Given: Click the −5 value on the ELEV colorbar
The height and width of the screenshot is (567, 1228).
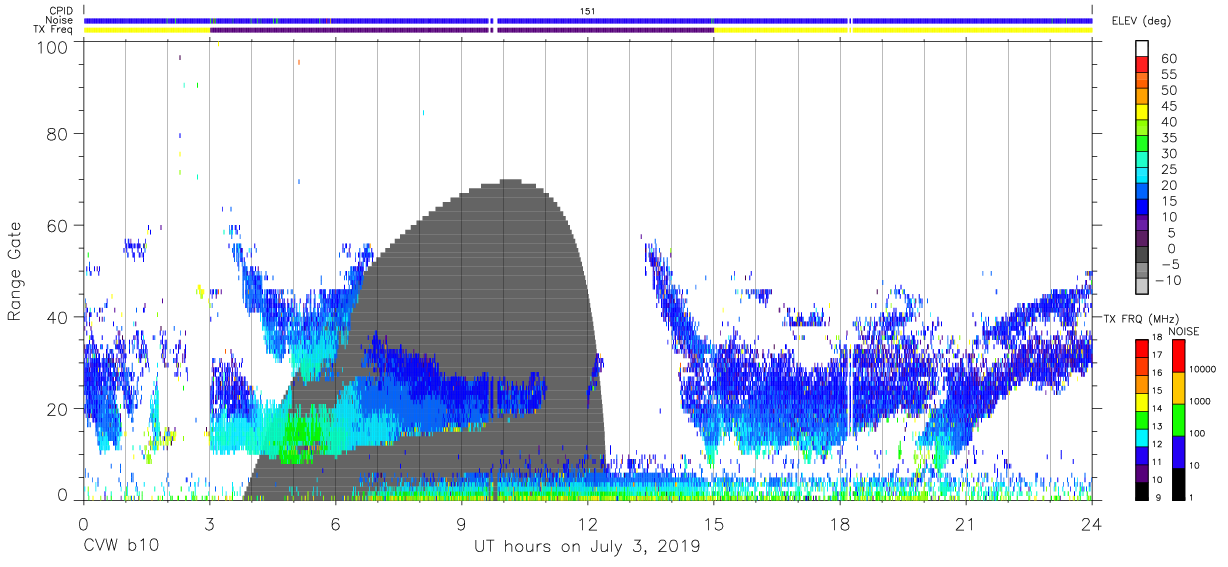Looking at the screenshot, I should pos(1168,264).
